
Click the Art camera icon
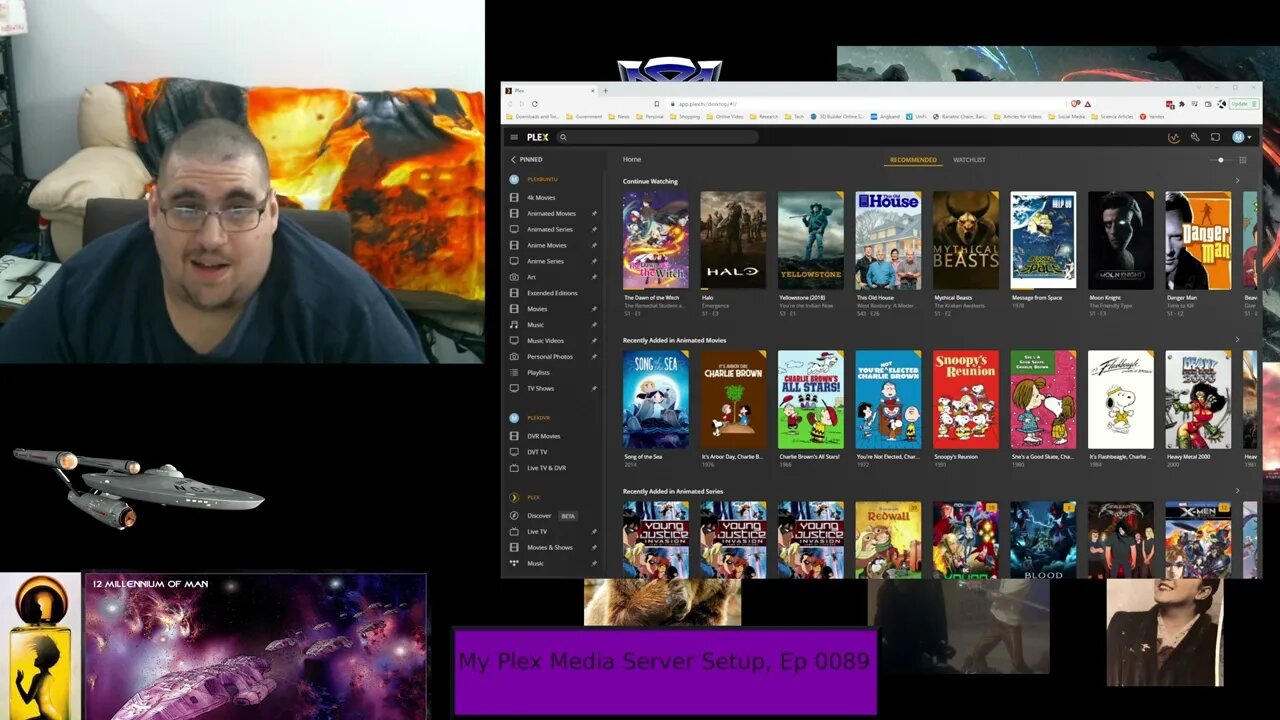514,277
